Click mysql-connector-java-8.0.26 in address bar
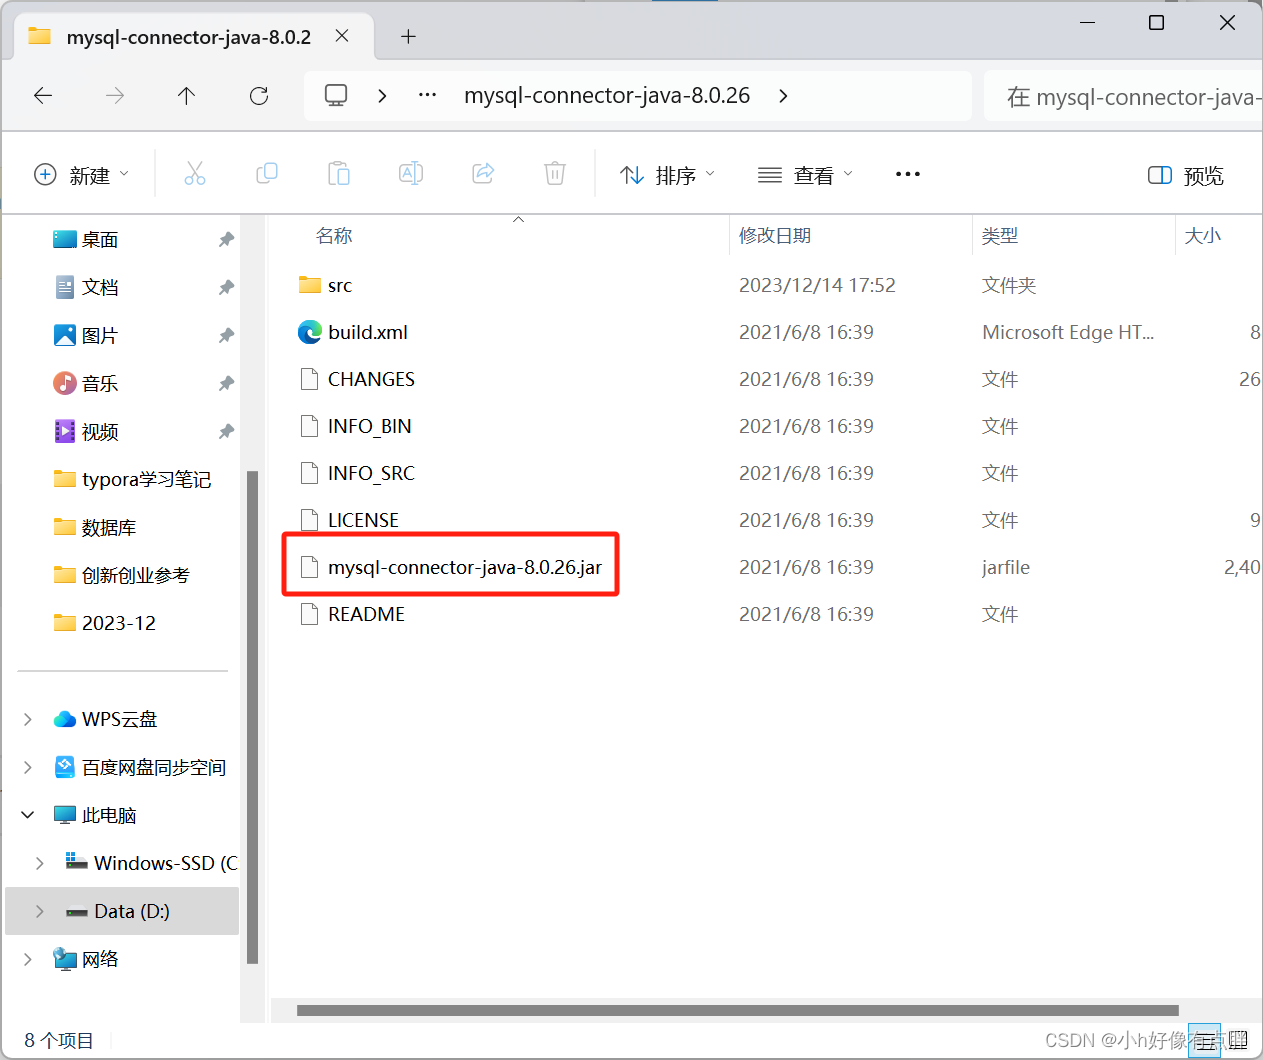This screenshot has height=1060, width=1263. [607, 96]
